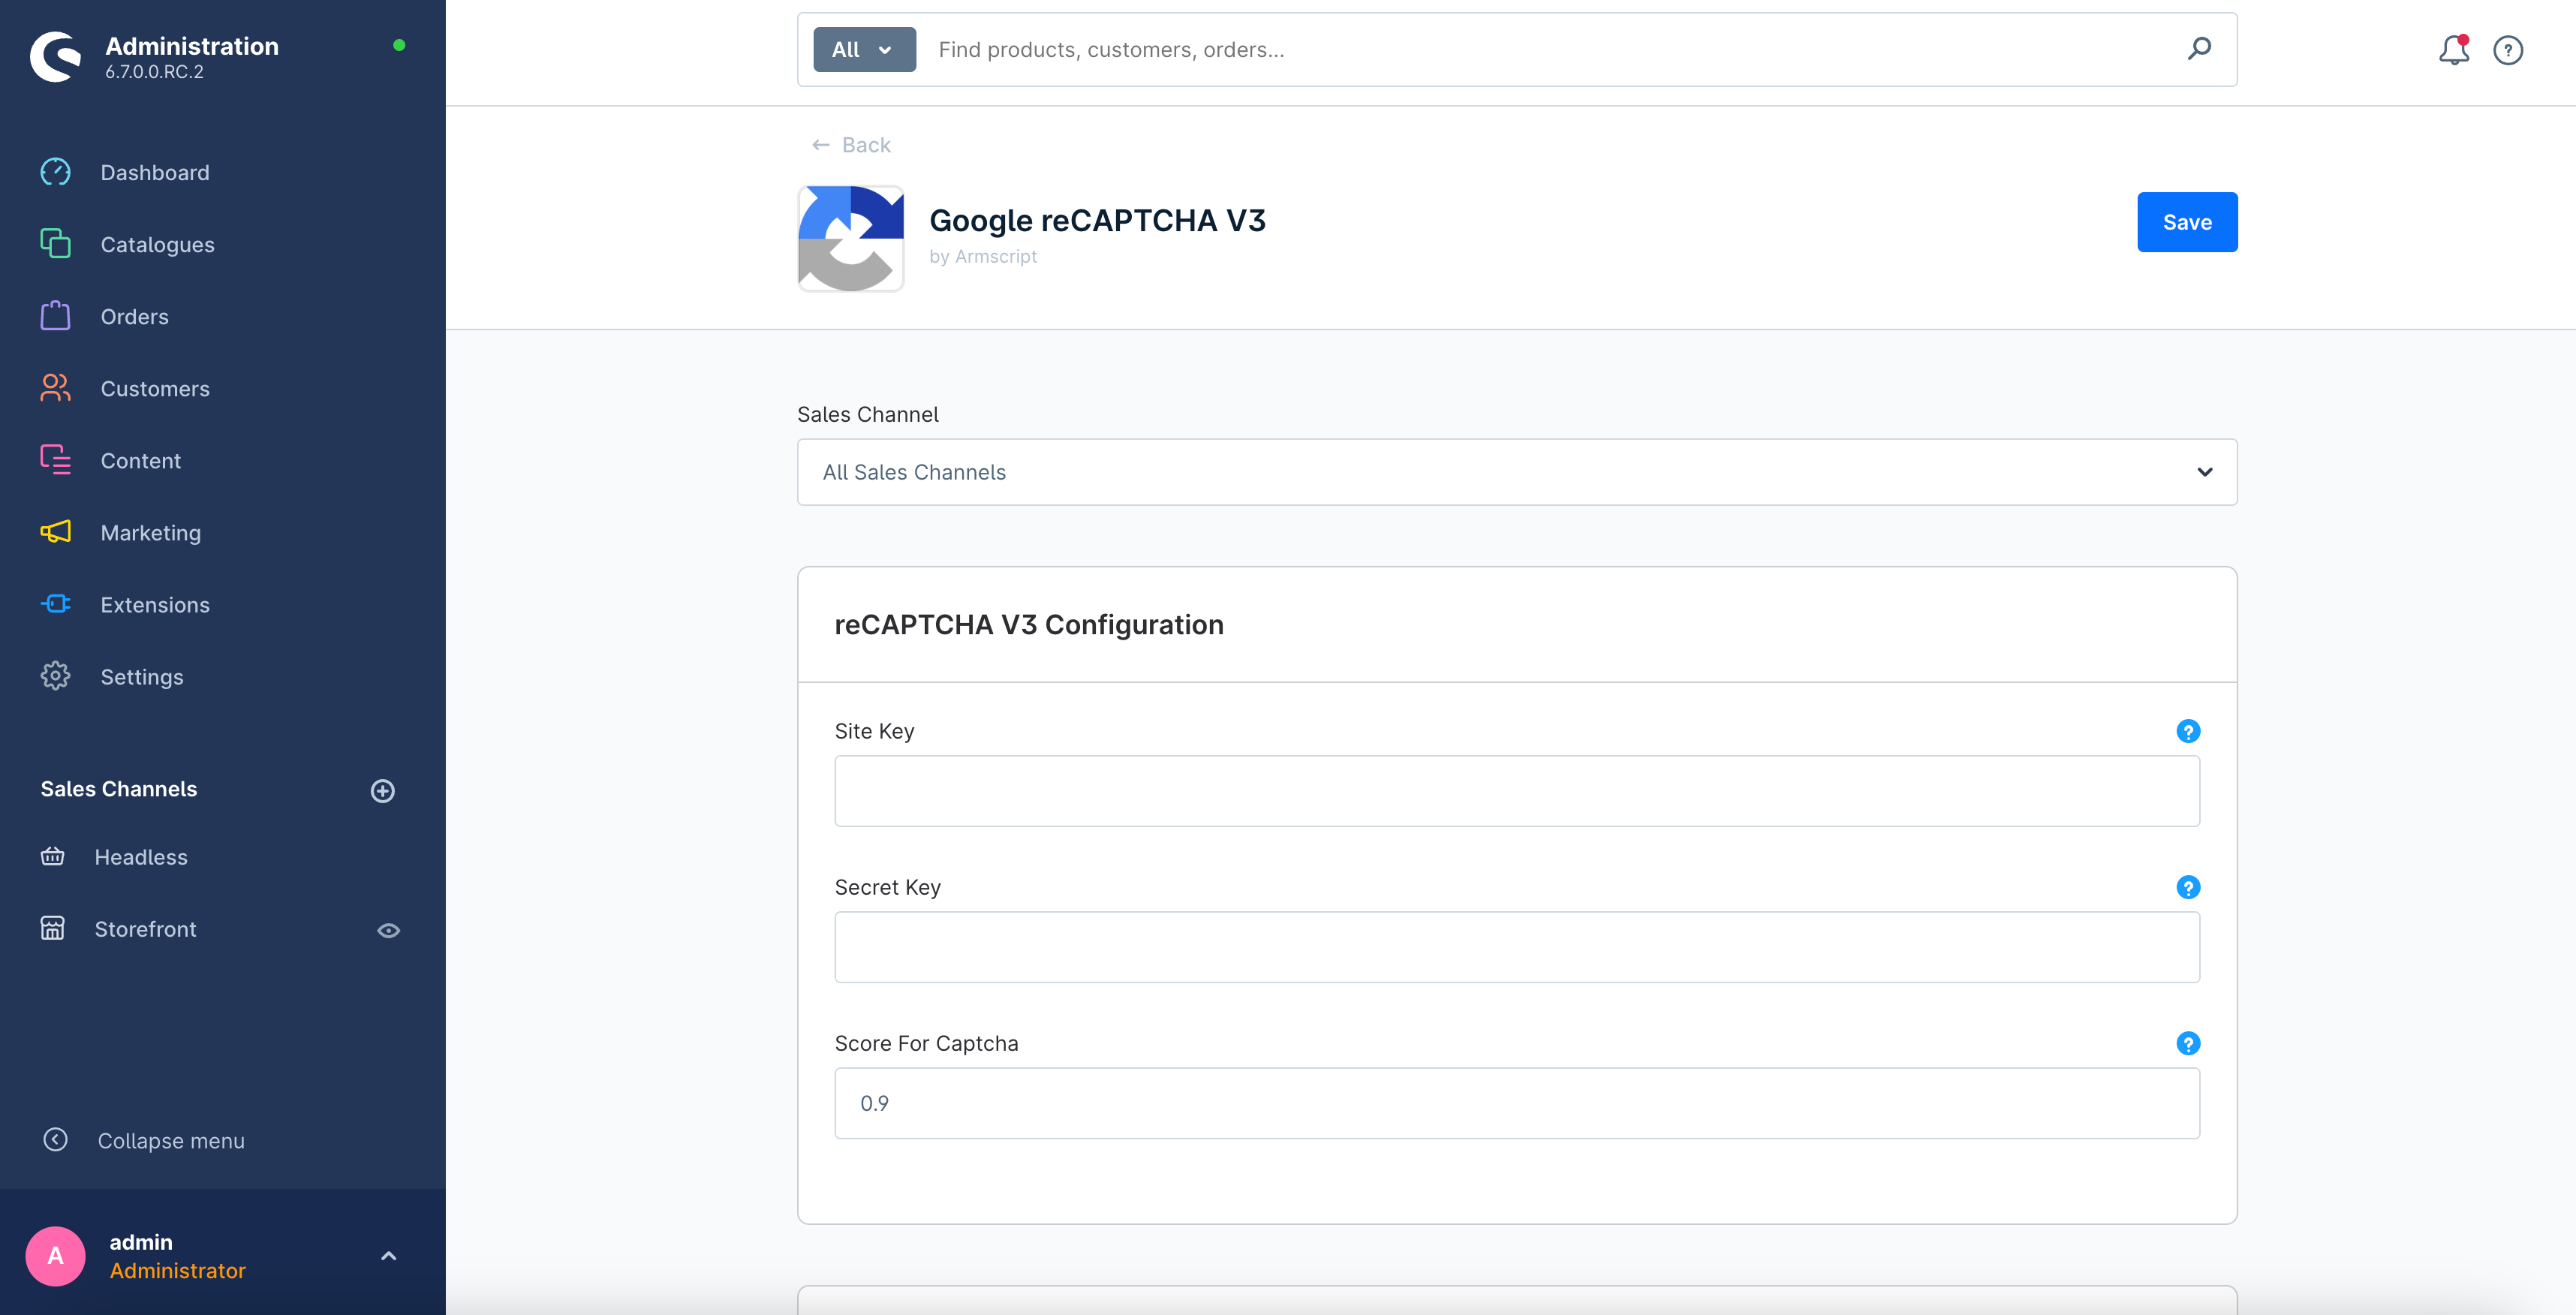Open the Catalogues menu
2576x1315 pixels.
157,244
